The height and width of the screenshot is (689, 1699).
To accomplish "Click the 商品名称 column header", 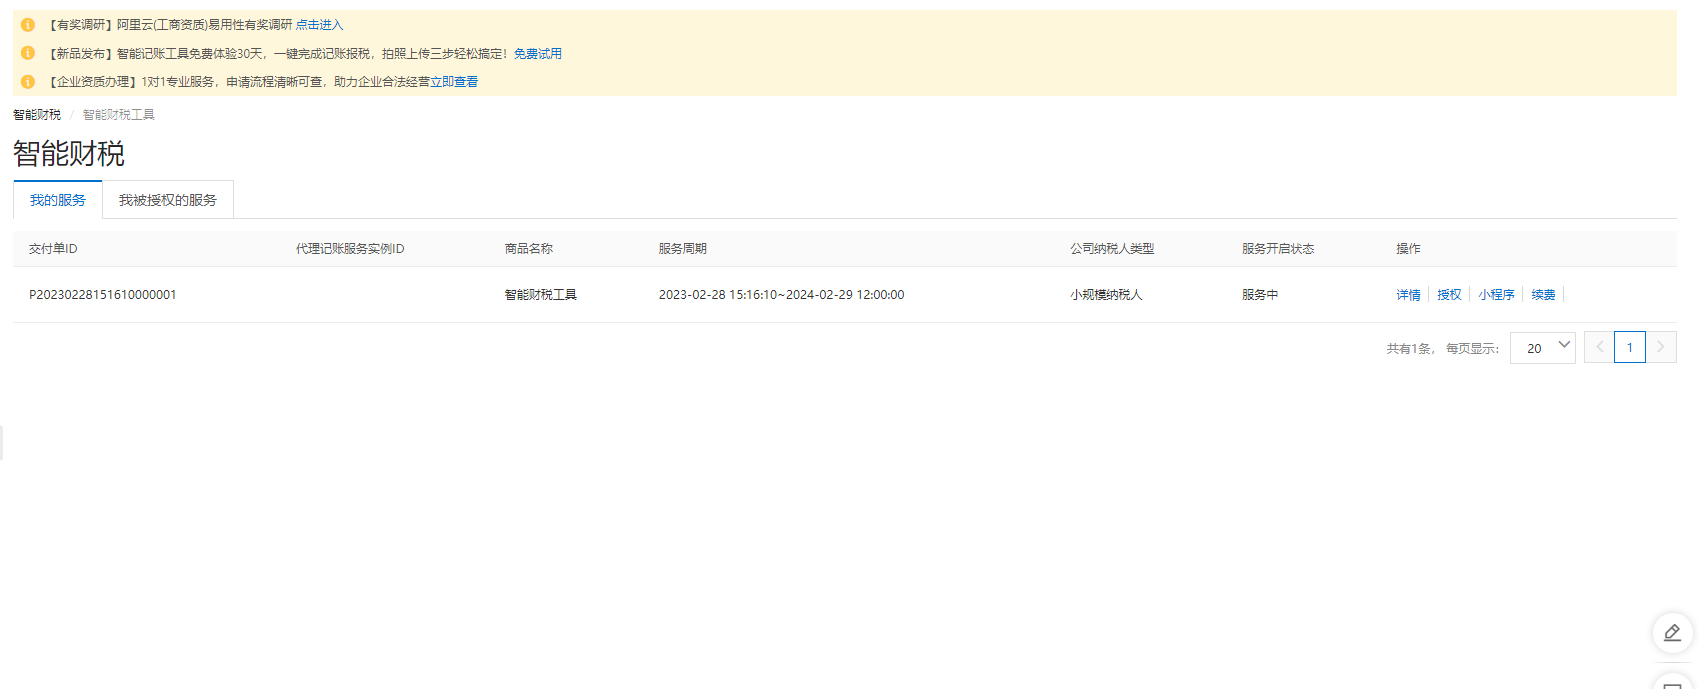I will (529, 249).
